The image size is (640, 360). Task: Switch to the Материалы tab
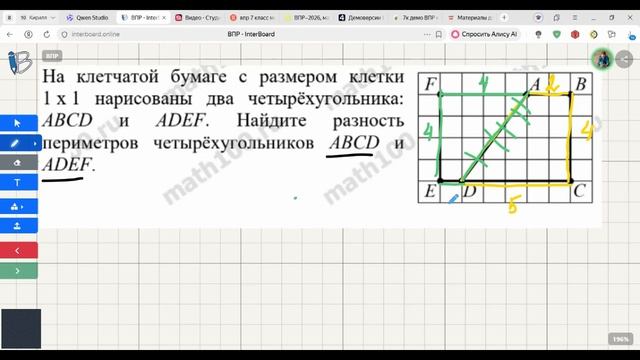(x=469, y=18)
